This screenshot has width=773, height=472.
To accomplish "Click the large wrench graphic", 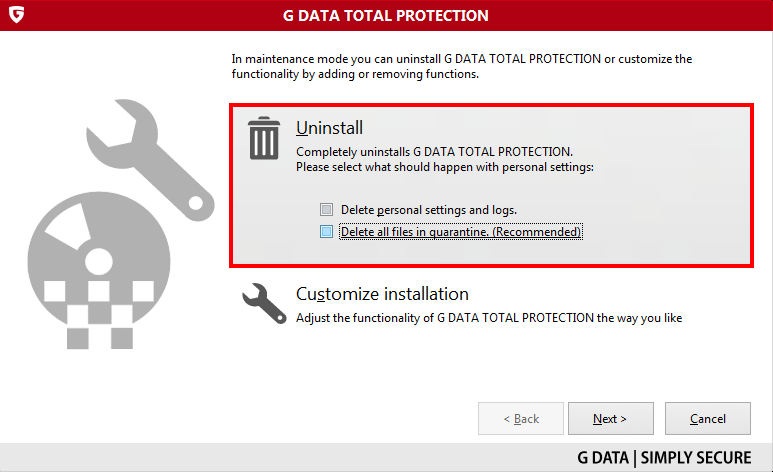I will pyautogui.click(x=150, y=159).
